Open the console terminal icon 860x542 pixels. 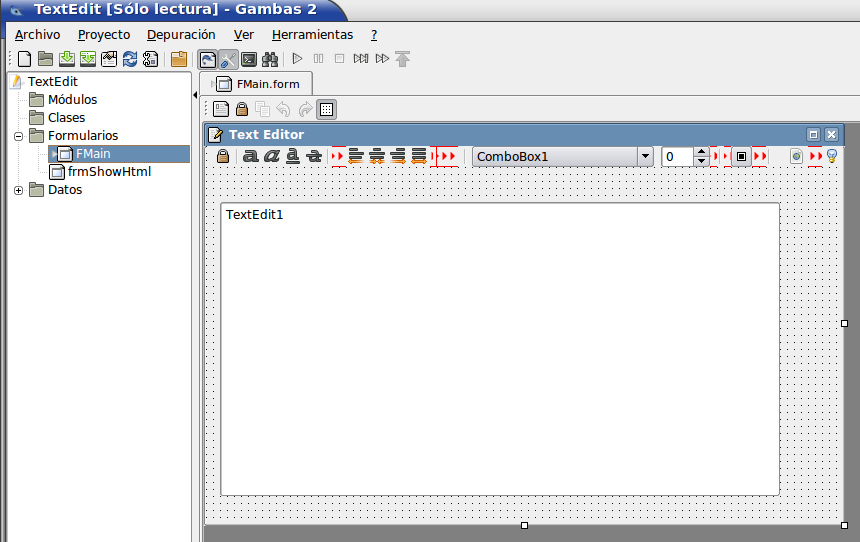tap(249, 59)
